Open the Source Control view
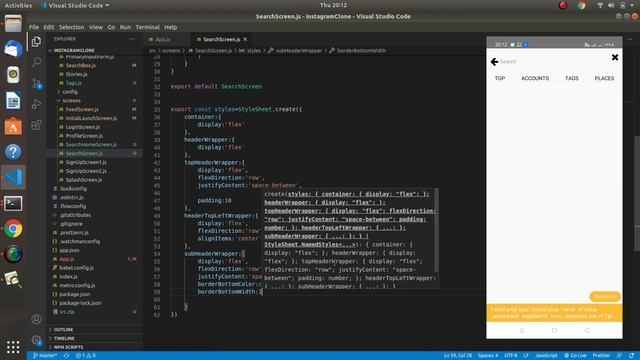Screen dimensions: 640x360 (x=36, y=83)
